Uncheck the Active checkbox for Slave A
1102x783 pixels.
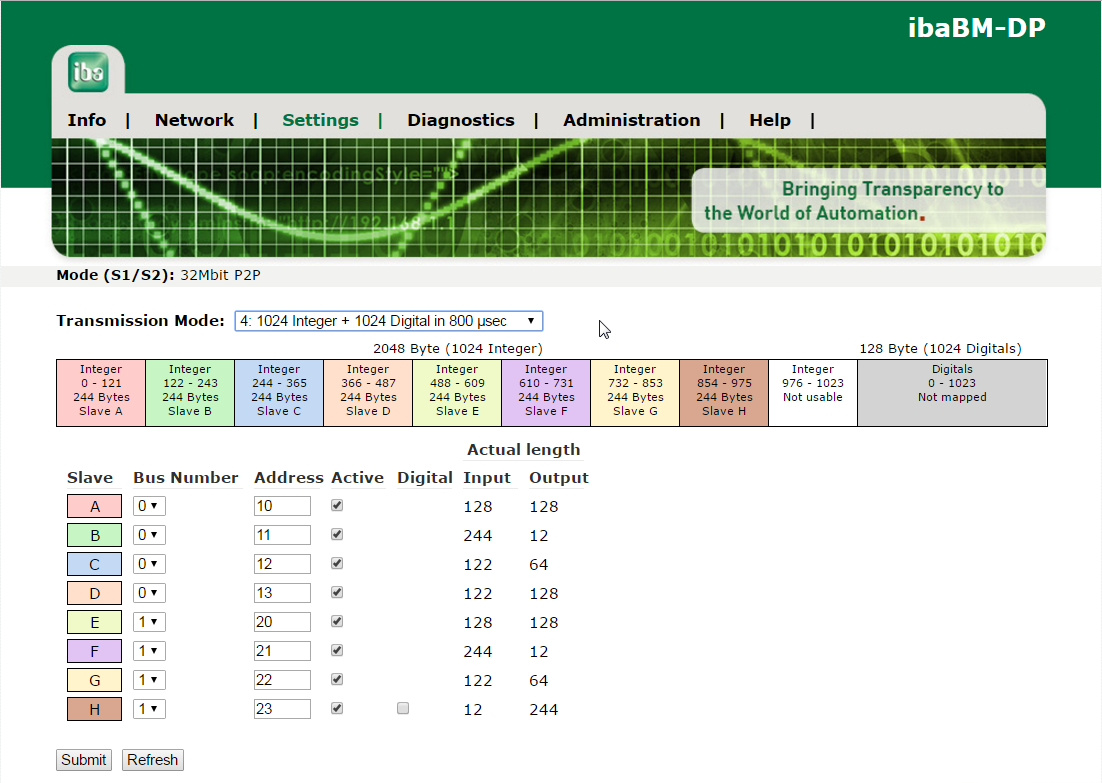[x=337, y=506]
